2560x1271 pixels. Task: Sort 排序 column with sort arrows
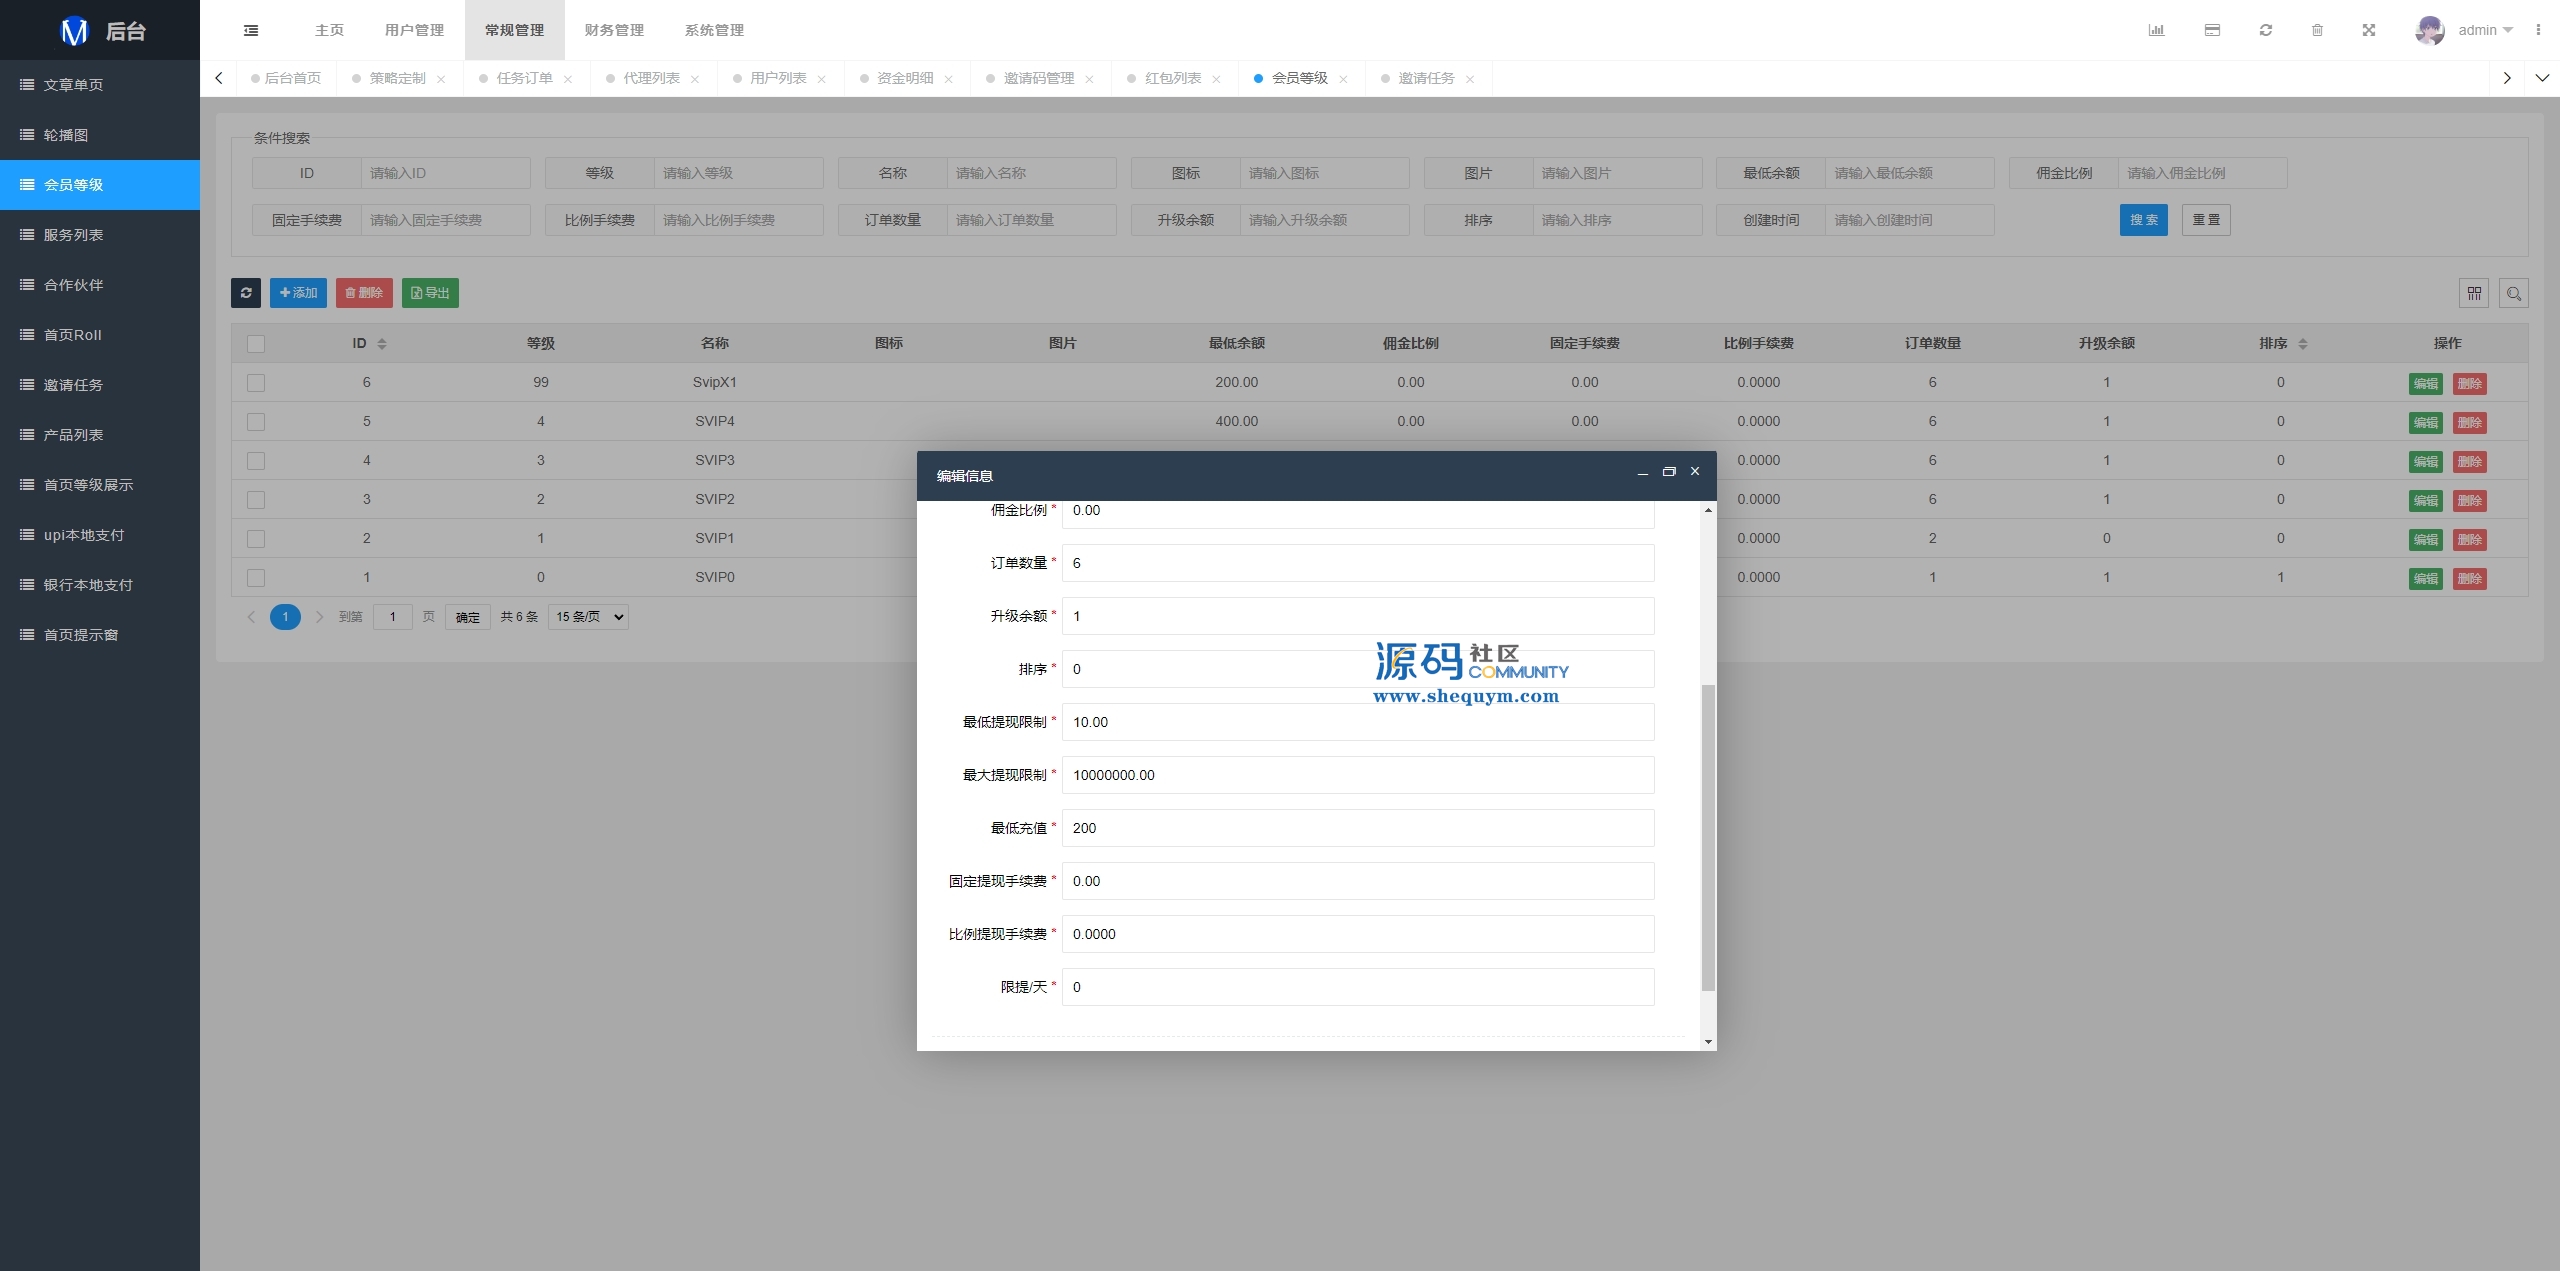coord(2303,344)
